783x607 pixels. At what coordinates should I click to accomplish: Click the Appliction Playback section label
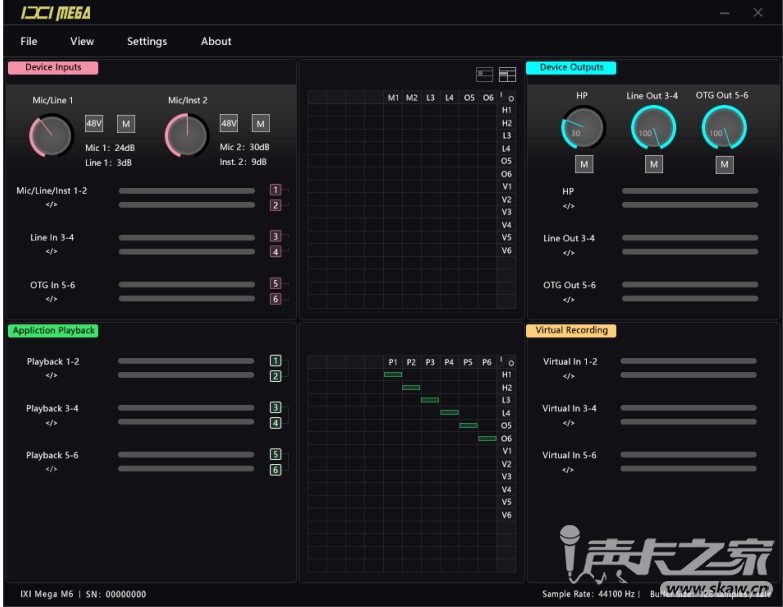53,330
